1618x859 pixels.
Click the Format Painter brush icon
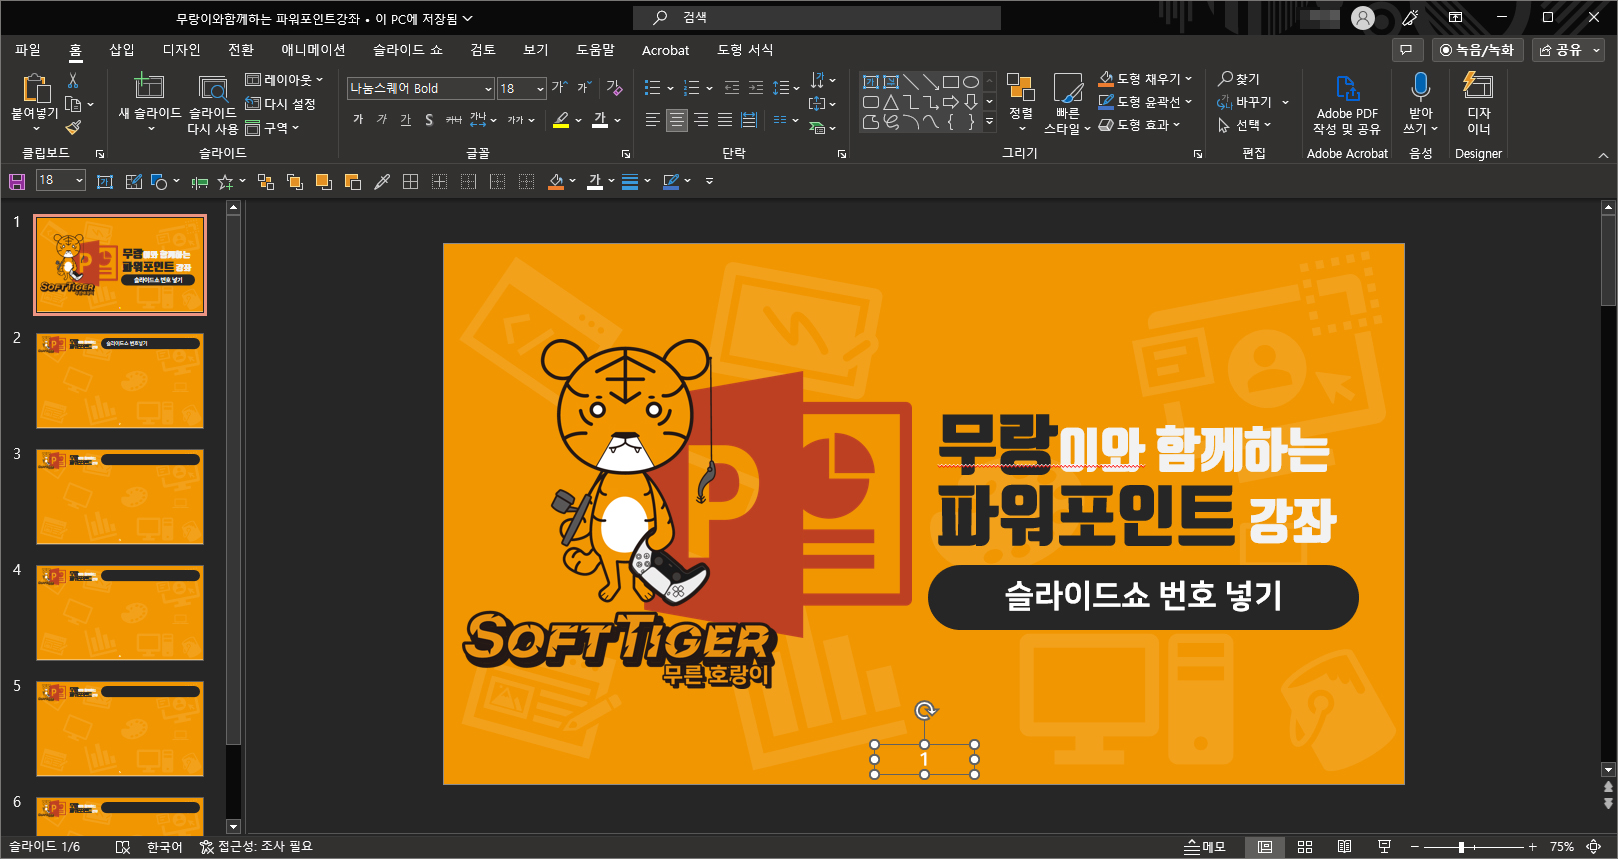pos(73,127)
